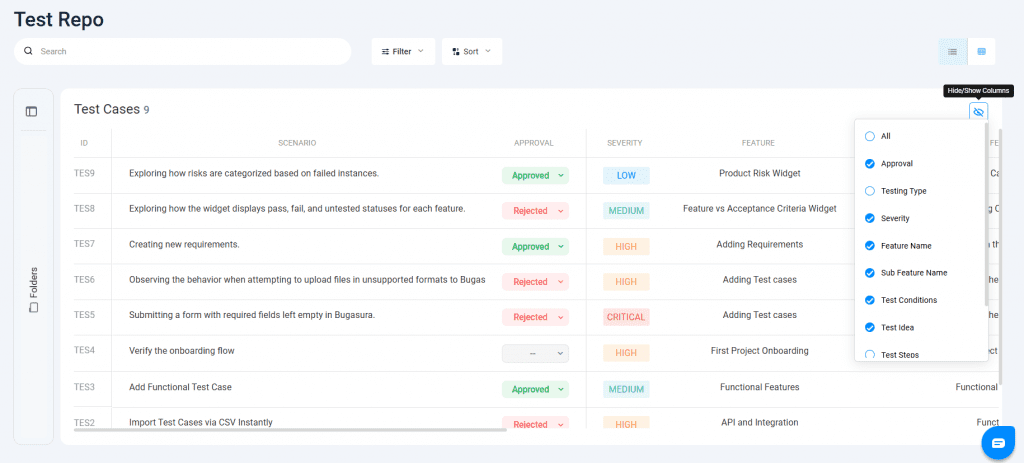Uncheck the Approval column checkbox

pos(869,163)
